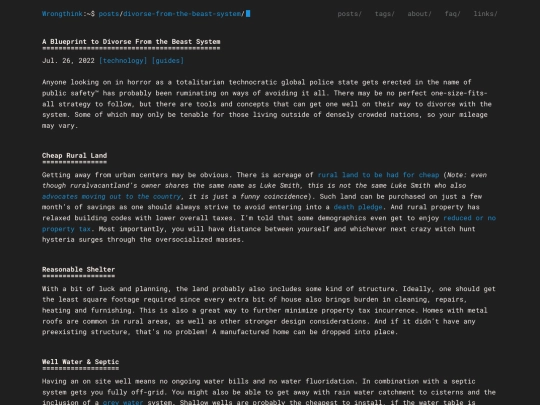Open the faq/ navigation item

point(453,14)
